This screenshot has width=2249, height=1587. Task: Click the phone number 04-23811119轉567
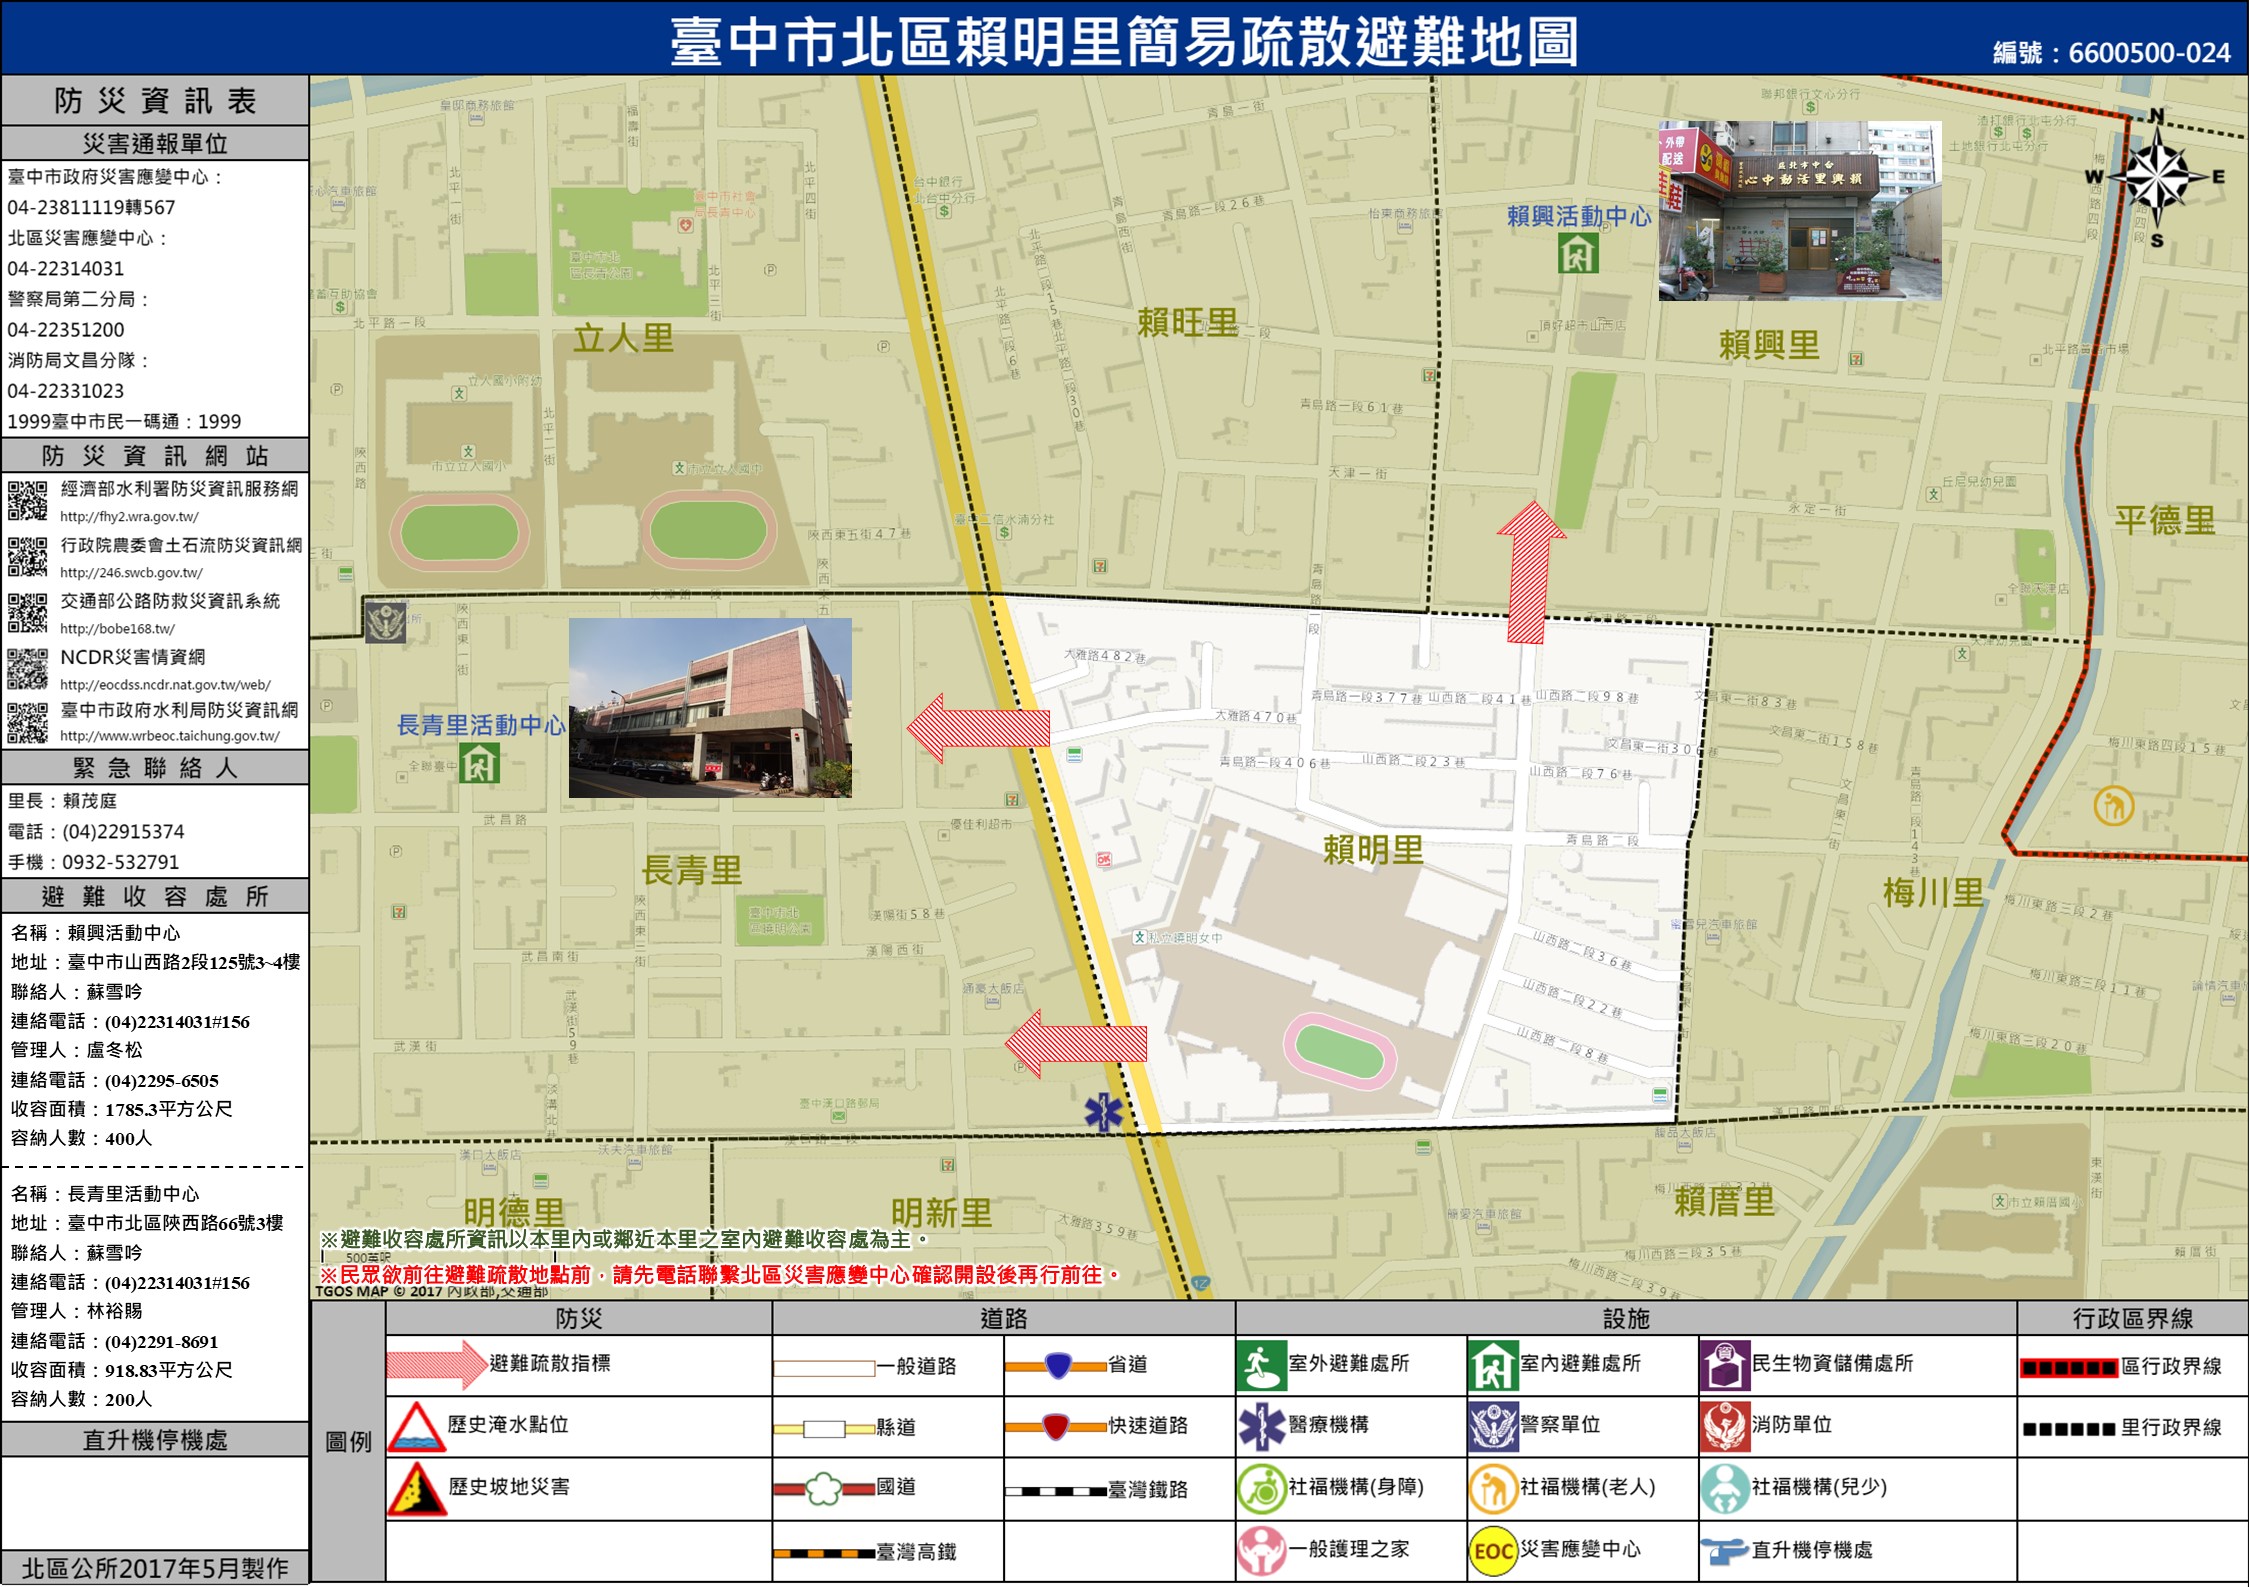91,208
